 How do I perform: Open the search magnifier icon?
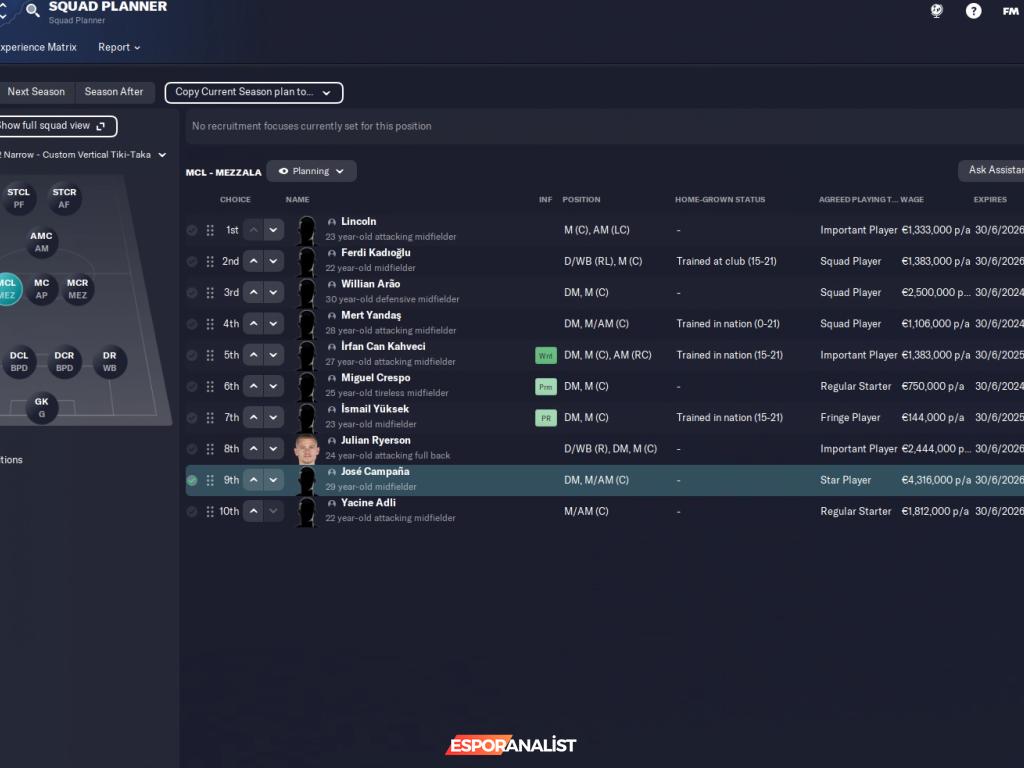pyautogui.click(x=32, y=11)
